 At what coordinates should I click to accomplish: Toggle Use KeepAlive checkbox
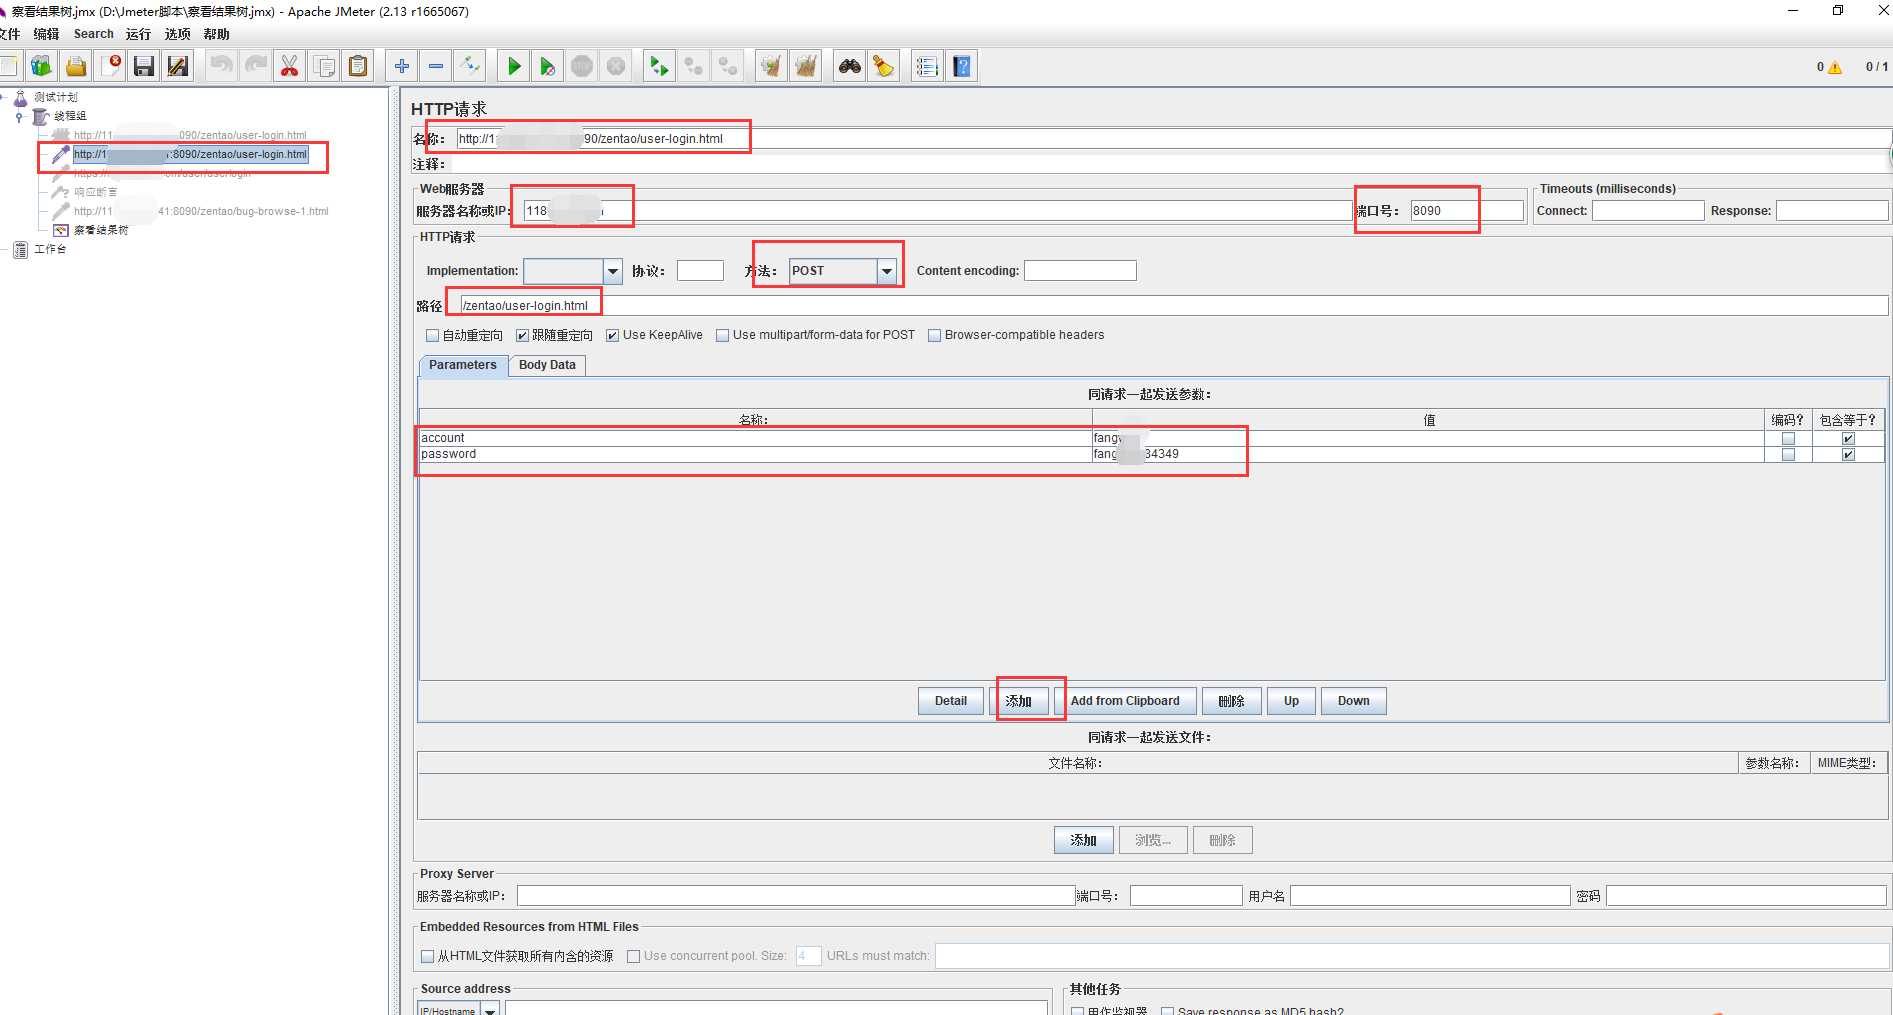612,336
